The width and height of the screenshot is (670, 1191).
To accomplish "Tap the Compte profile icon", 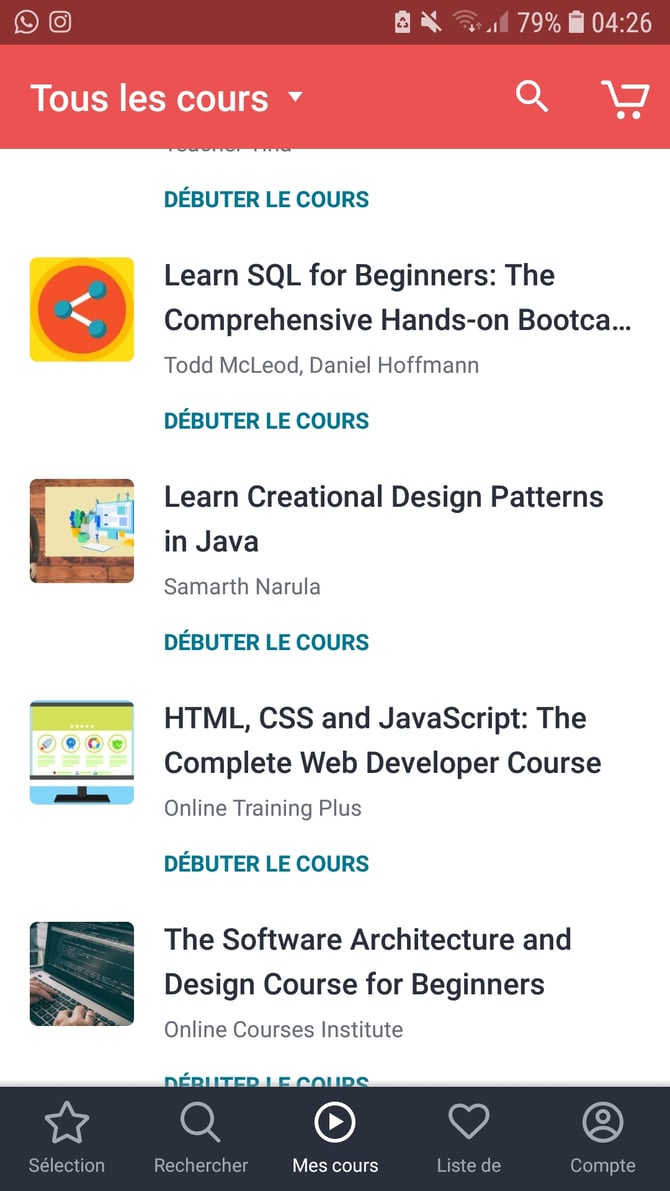I will [603, 1122].
